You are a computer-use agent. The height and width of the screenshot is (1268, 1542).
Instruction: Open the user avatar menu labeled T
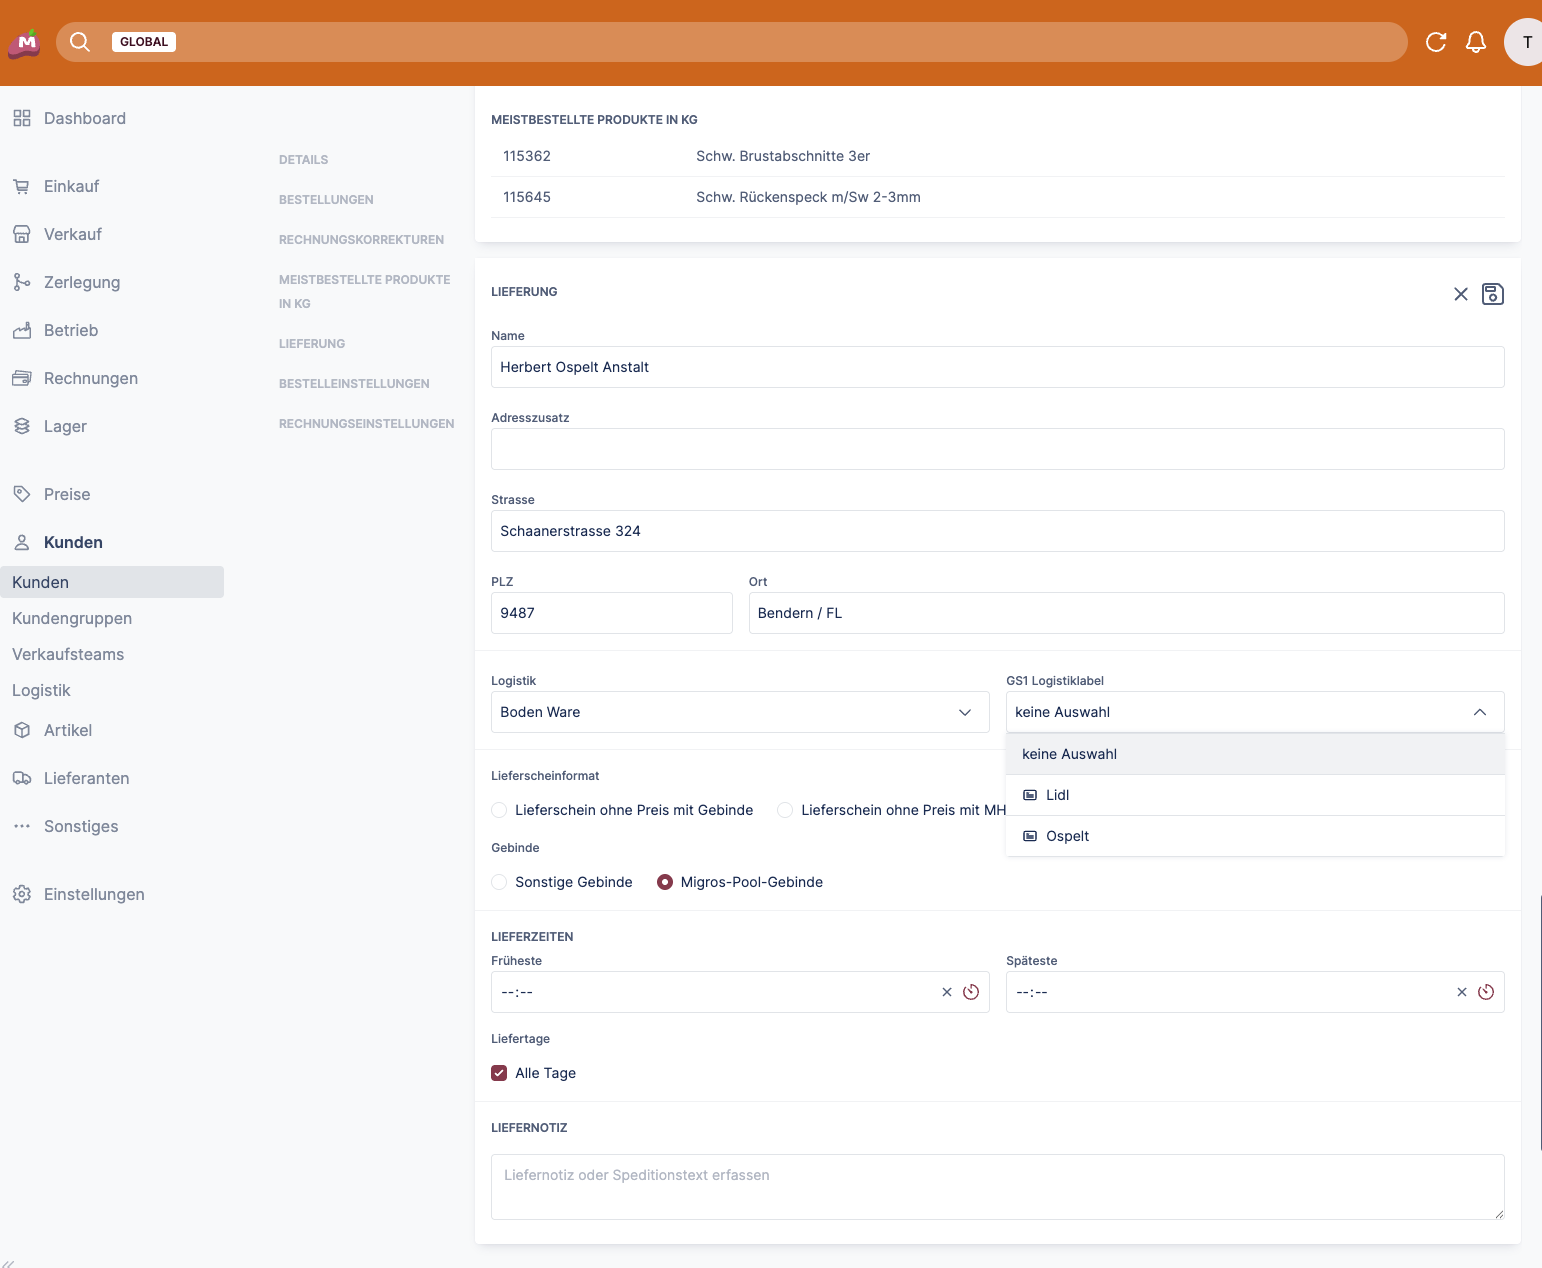tap(1525, 42)
